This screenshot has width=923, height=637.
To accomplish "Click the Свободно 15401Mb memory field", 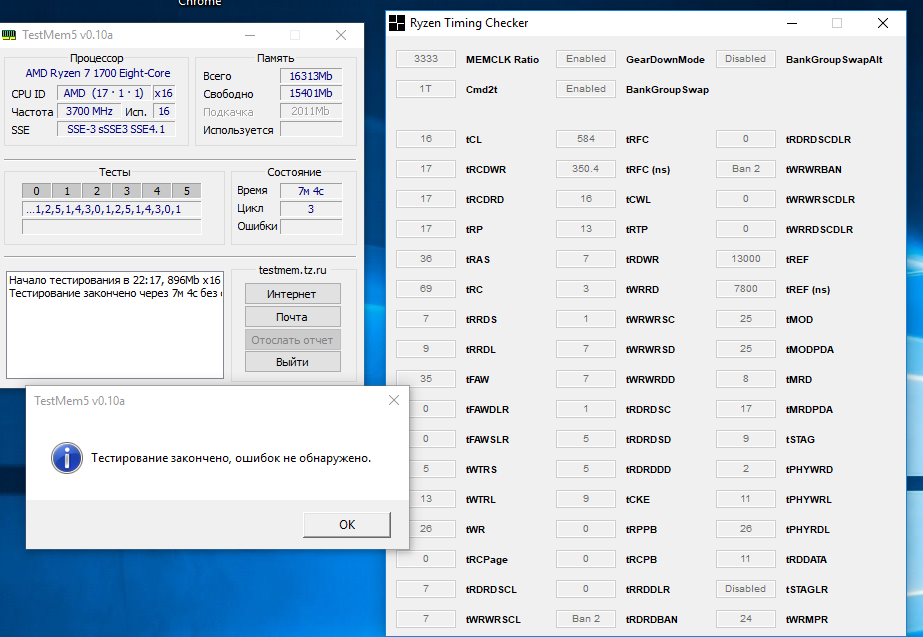I will (x=311, y=94).
